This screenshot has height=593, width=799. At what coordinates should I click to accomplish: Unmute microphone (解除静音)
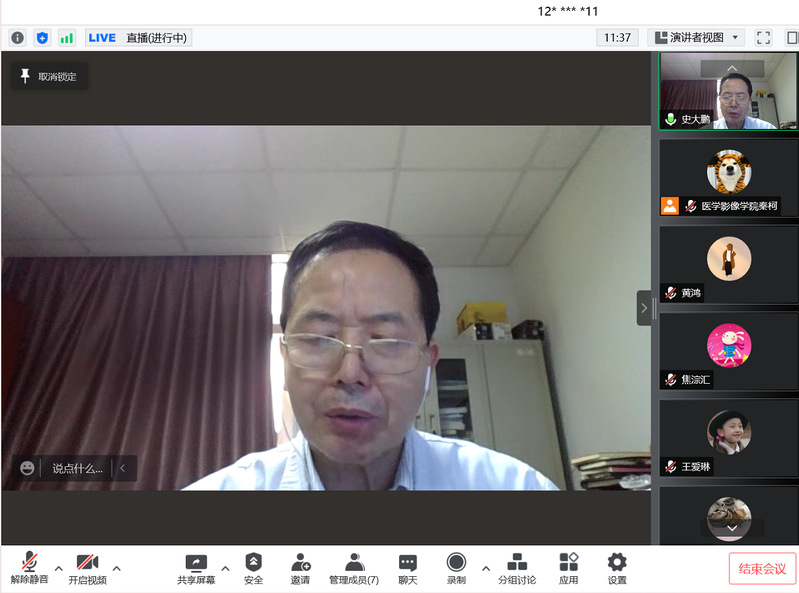click(x=30, y=568)
